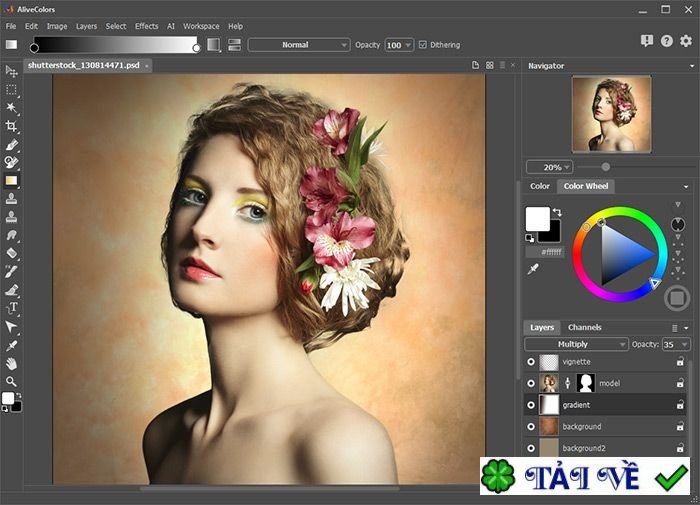Open the Effects menu
Viewport: 700px width, 505px height.
pyautogui.click(x=146, y=26)
